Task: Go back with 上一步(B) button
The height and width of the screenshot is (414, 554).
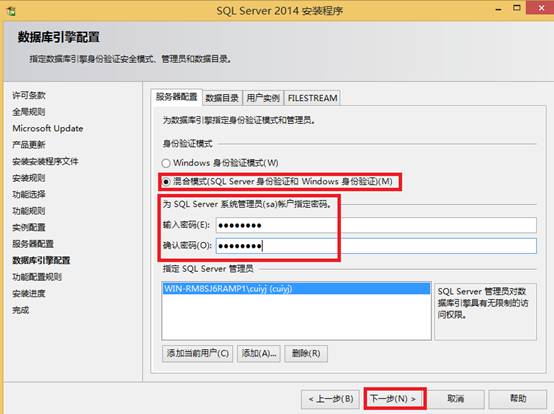Action: [330, 399]
